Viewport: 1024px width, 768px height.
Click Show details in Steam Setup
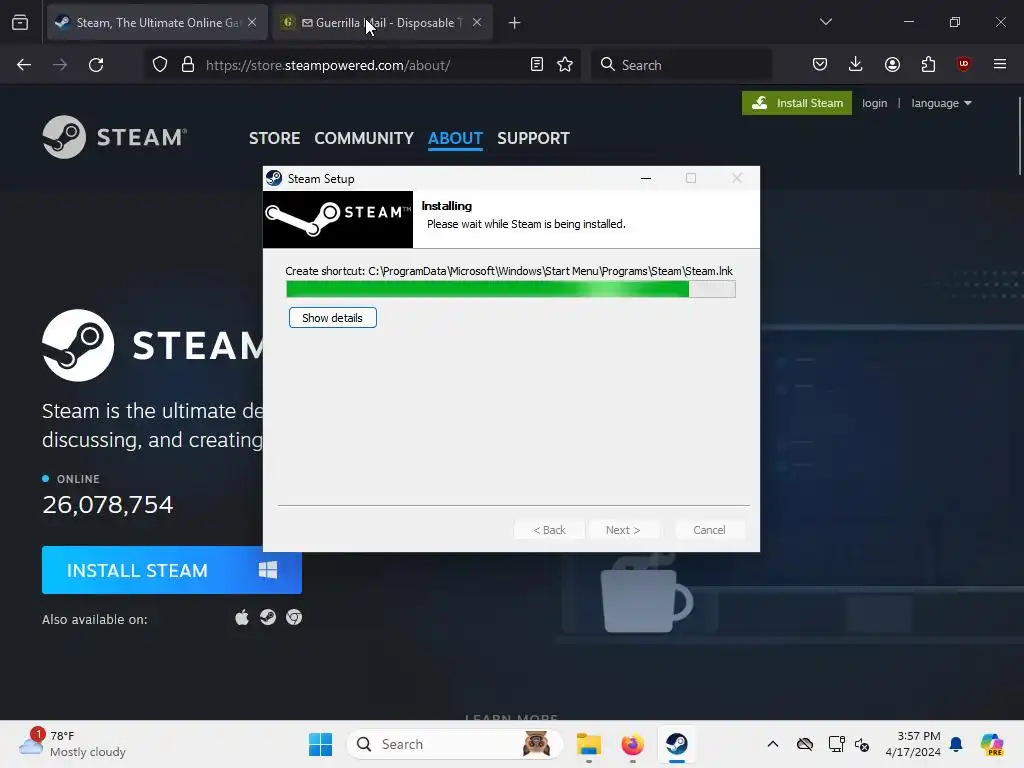tap(332, 318)
